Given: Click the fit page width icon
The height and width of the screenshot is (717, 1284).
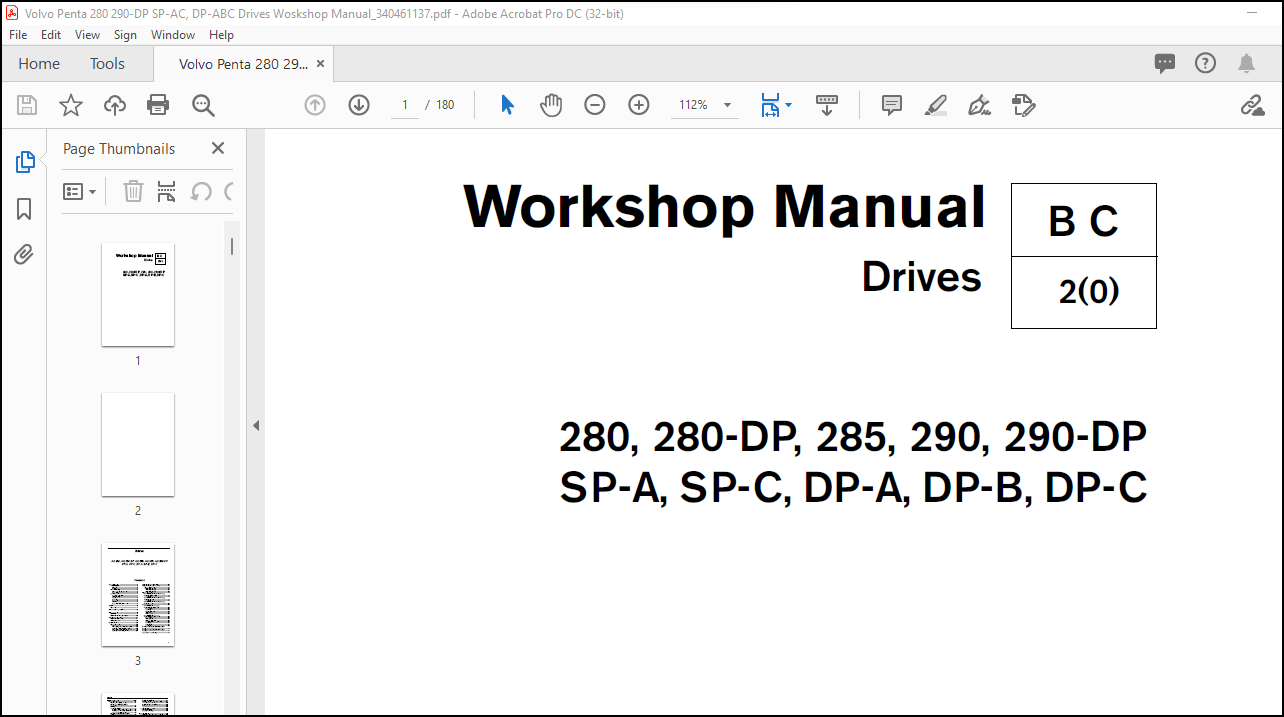Looking at the screenshot, I should tap(769, 105).
